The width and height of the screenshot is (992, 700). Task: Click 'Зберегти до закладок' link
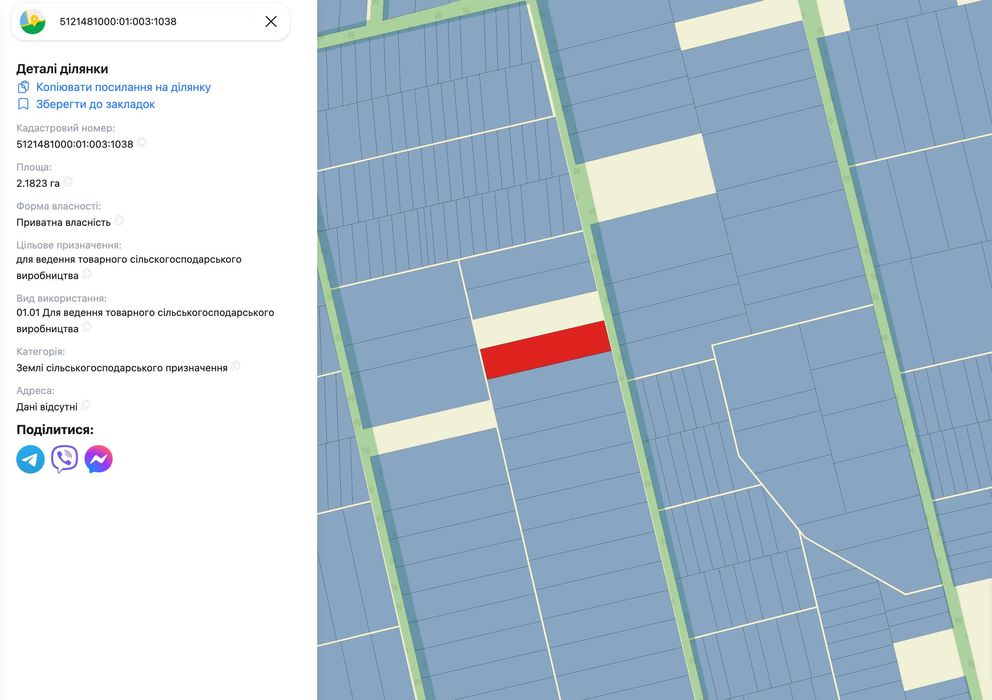[x=96, y=104]
